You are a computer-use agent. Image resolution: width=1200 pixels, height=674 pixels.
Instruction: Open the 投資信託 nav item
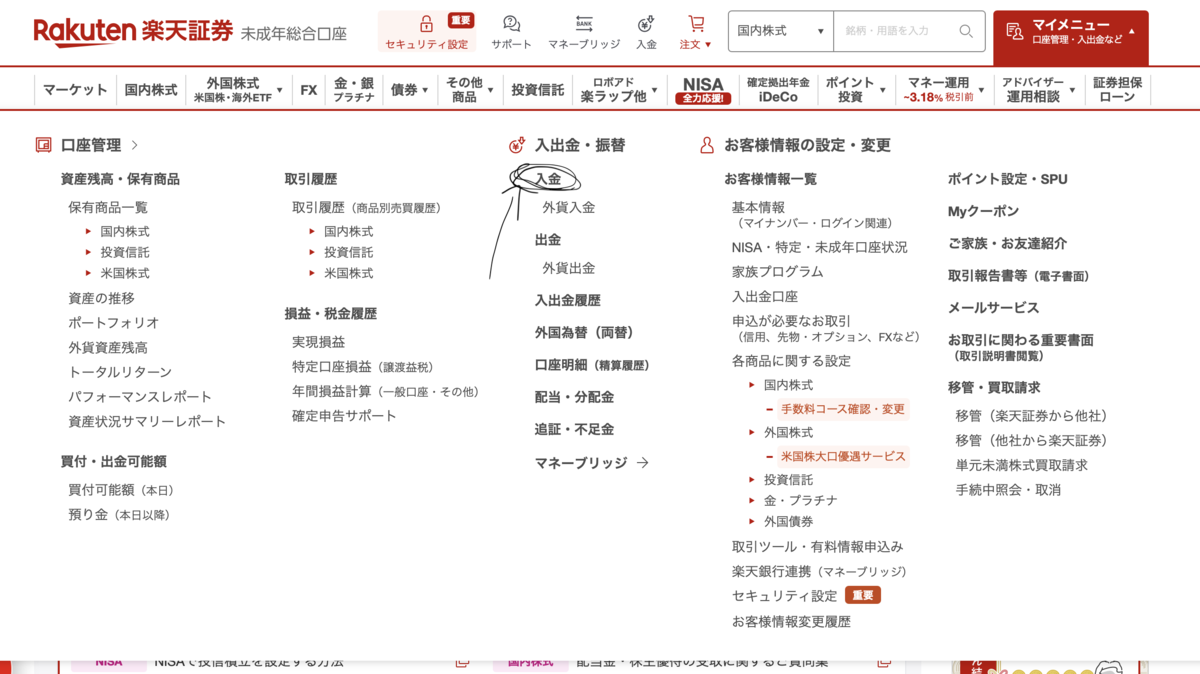(537, 90)
